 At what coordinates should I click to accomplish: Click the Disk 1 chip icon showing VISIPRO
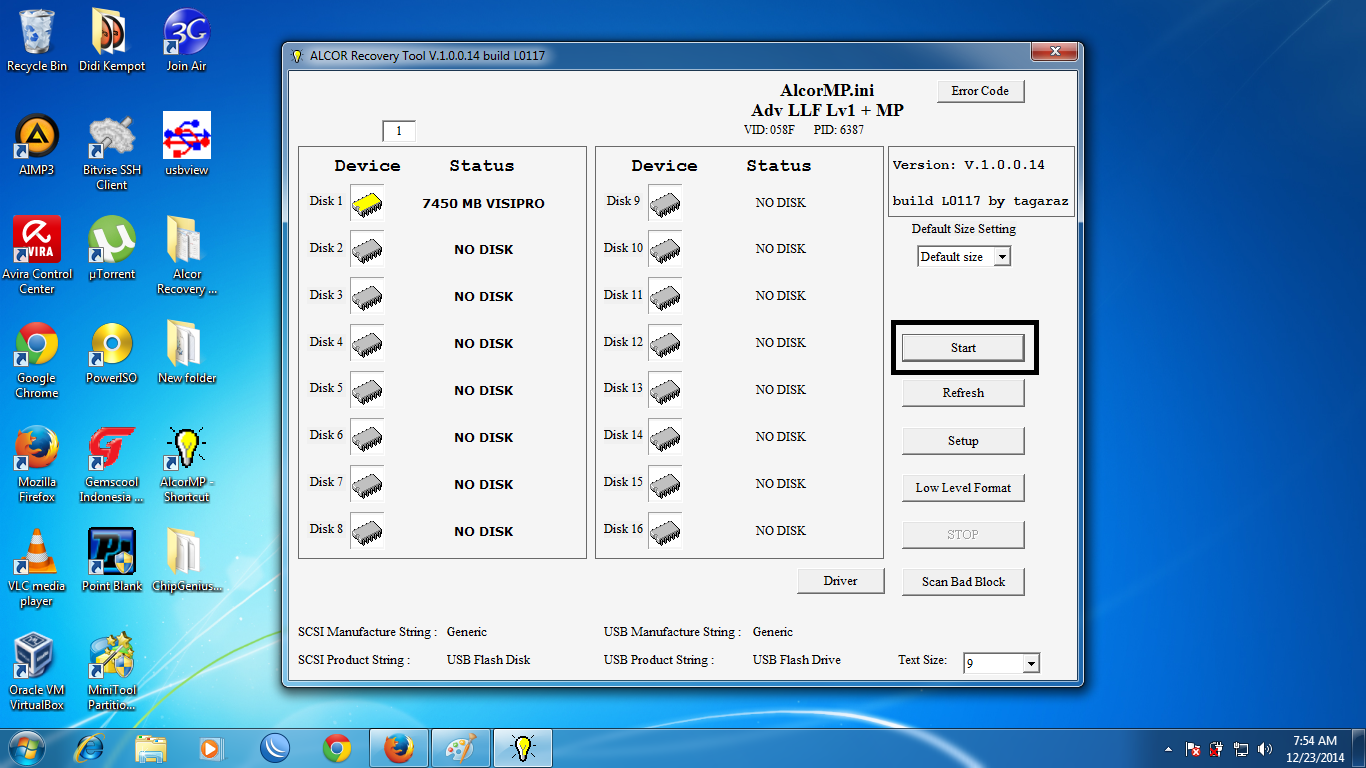tap(366, 203)
